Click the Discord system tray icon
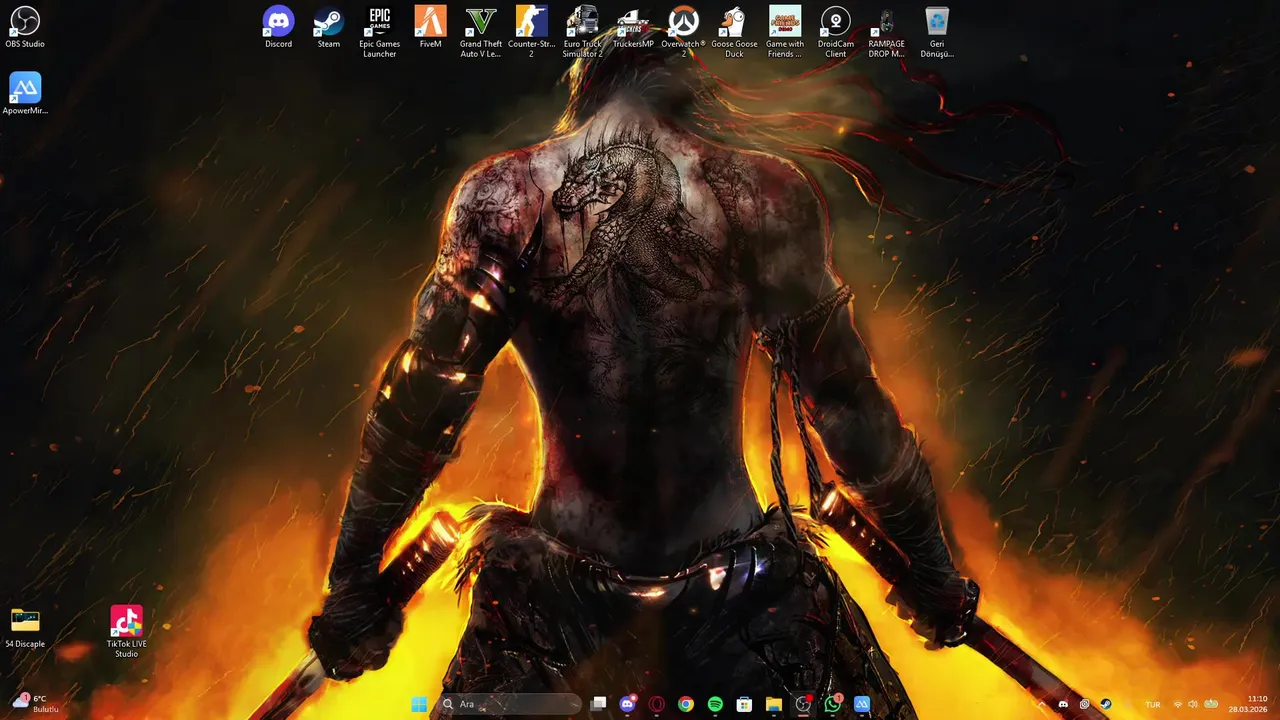Viewport: 1280px width, 720px height. click(1063, 704)
